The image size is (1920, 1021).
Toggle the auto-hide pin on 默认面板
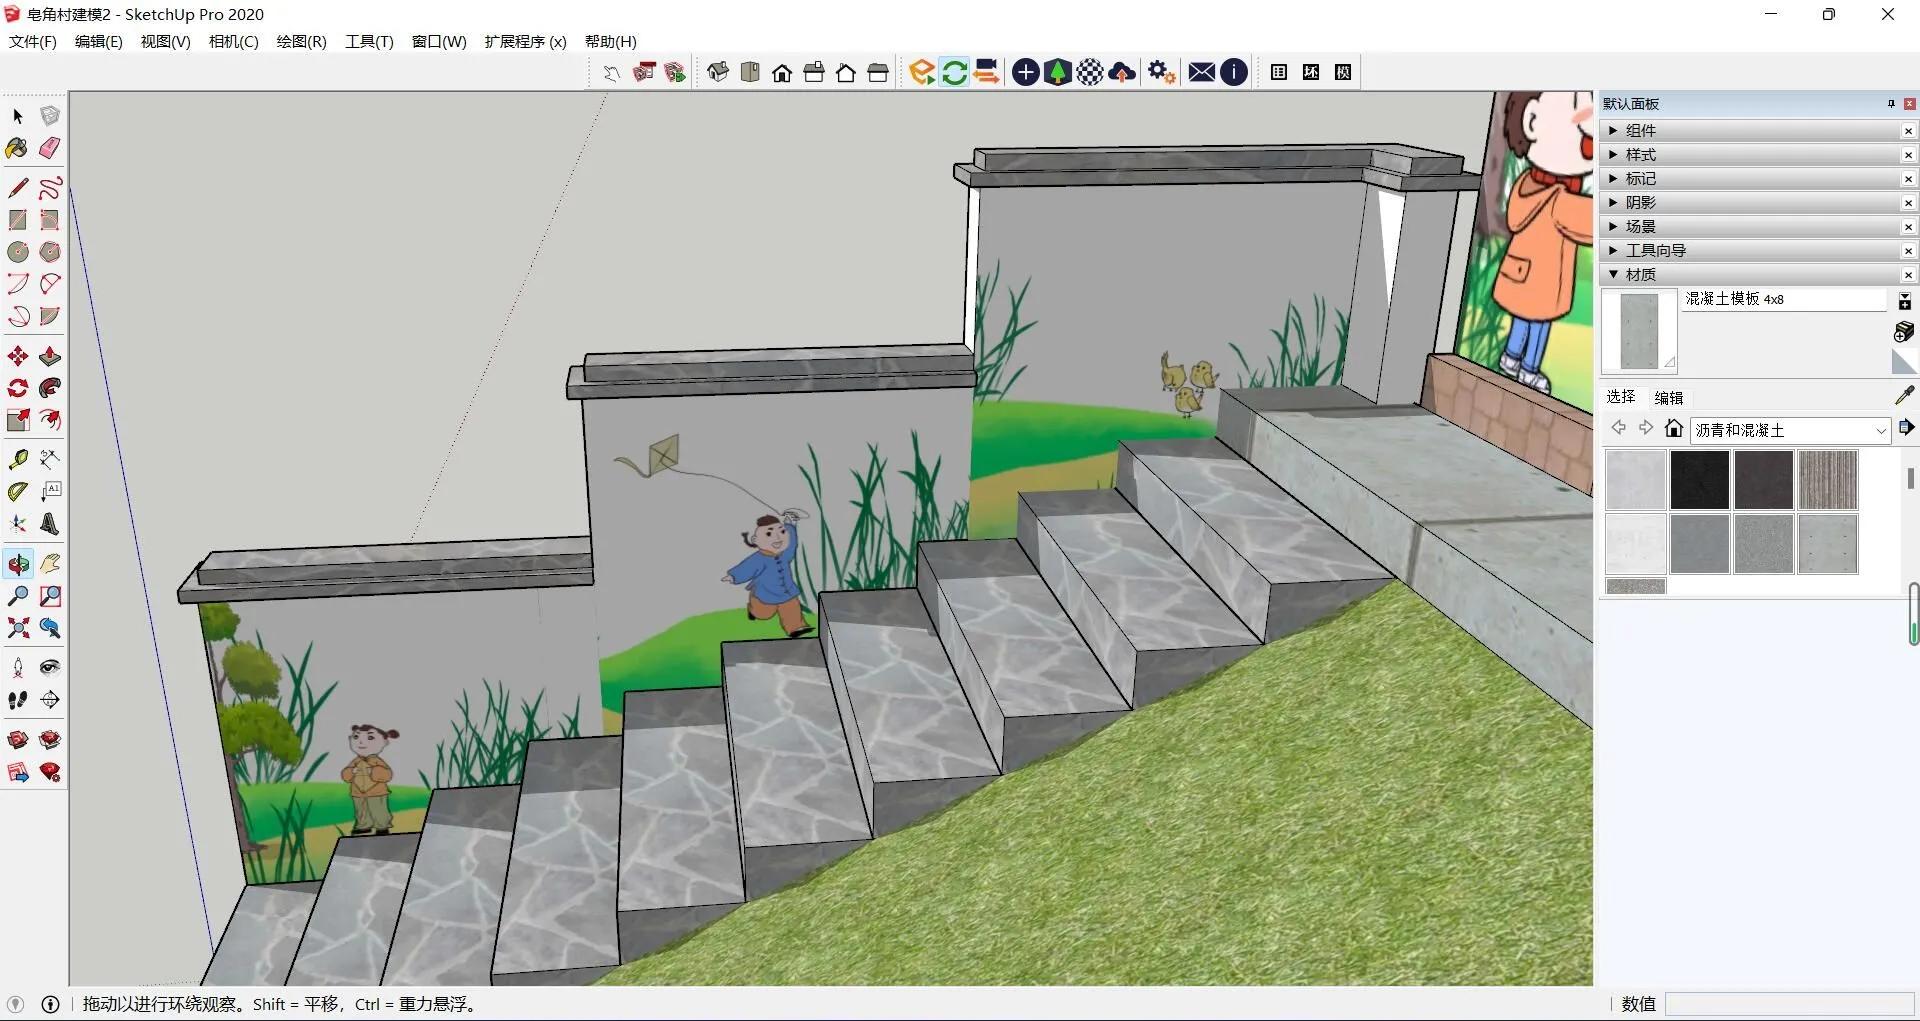pos(1890,104)
